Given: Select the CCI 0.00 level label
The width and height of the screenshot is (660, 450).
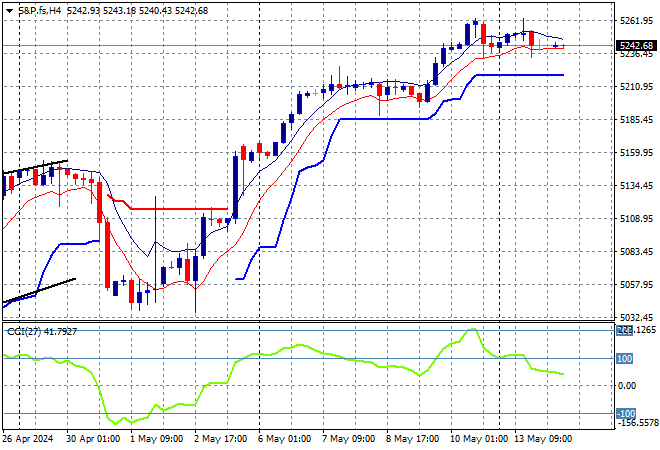Looking at the screenshot, I should 627,386.
